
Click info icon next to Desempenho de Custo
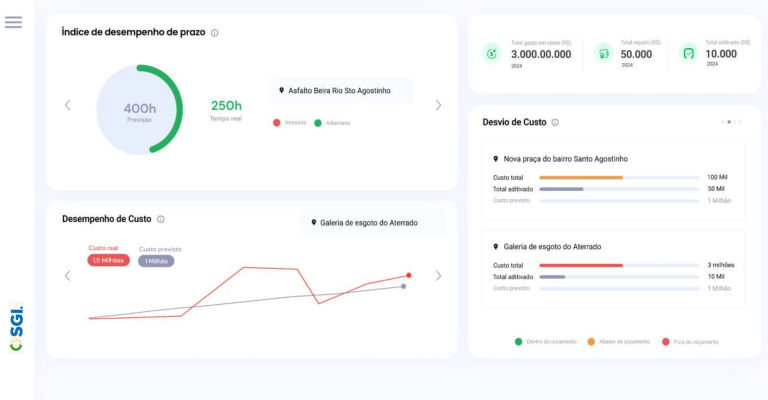click(x=161, y=219)
